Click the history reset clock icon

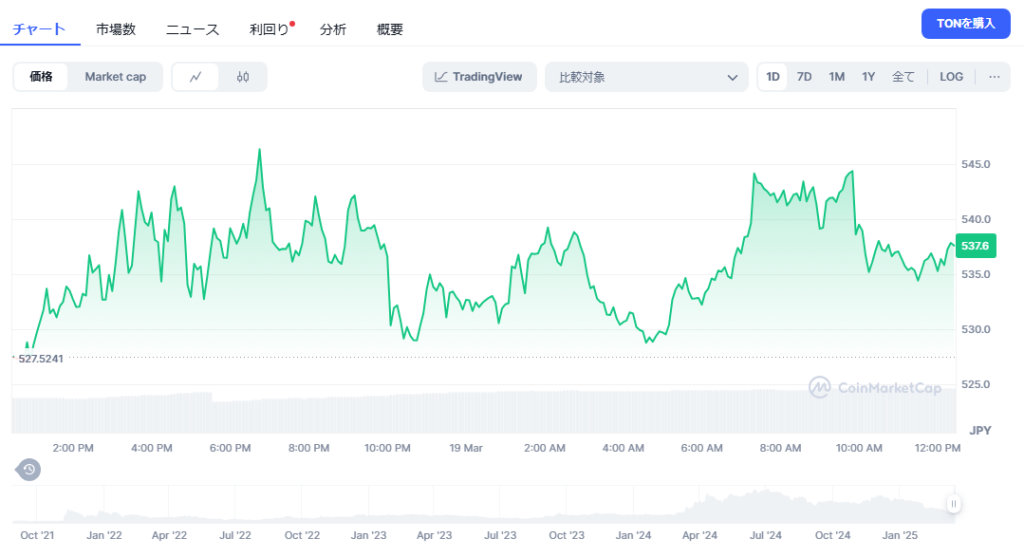tap(29, 469)
